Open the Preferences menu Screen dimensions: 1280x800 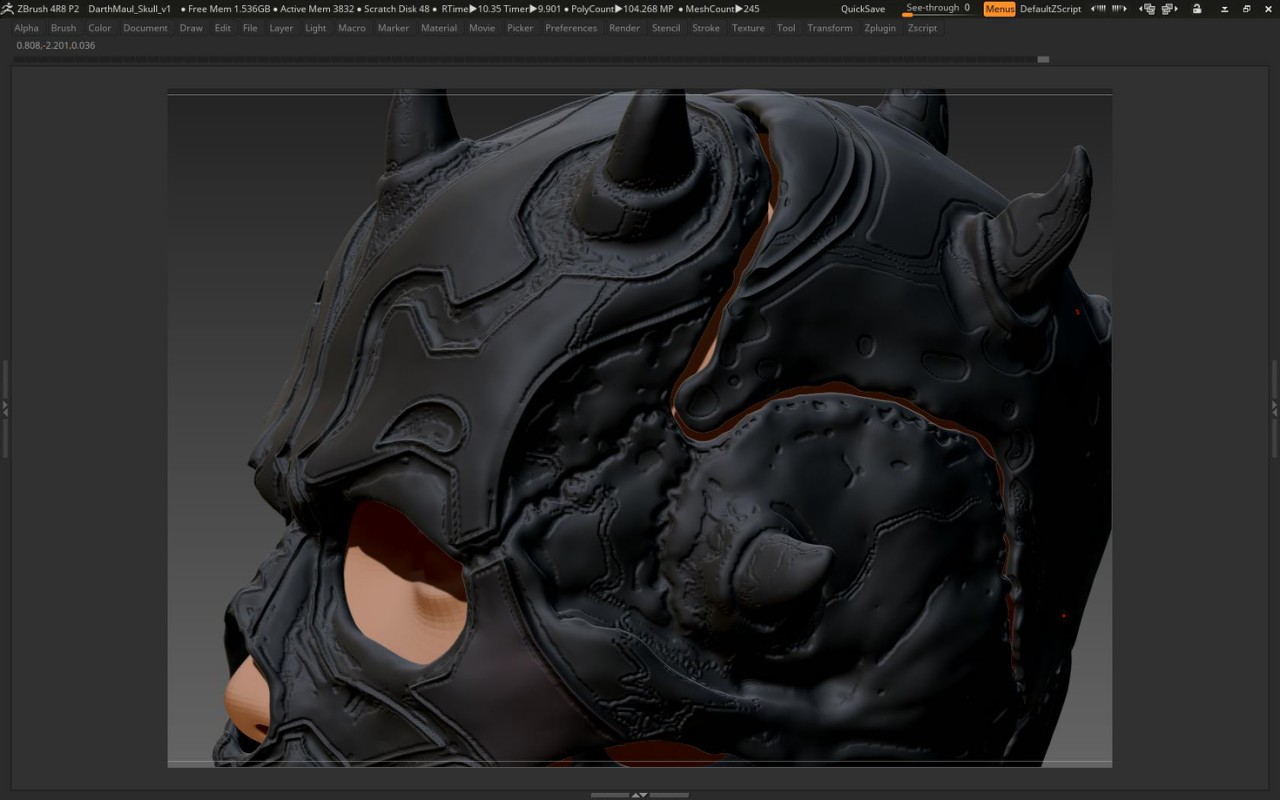[x=571, y=28]
